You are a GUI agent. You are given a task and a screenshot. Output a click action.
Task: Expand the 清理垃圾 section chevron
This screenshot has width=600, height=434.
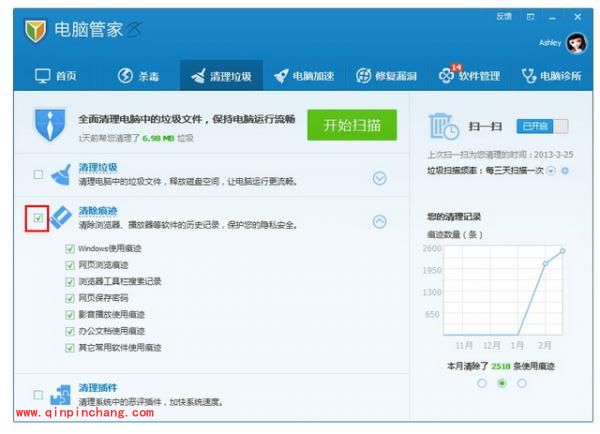(379, 178)
